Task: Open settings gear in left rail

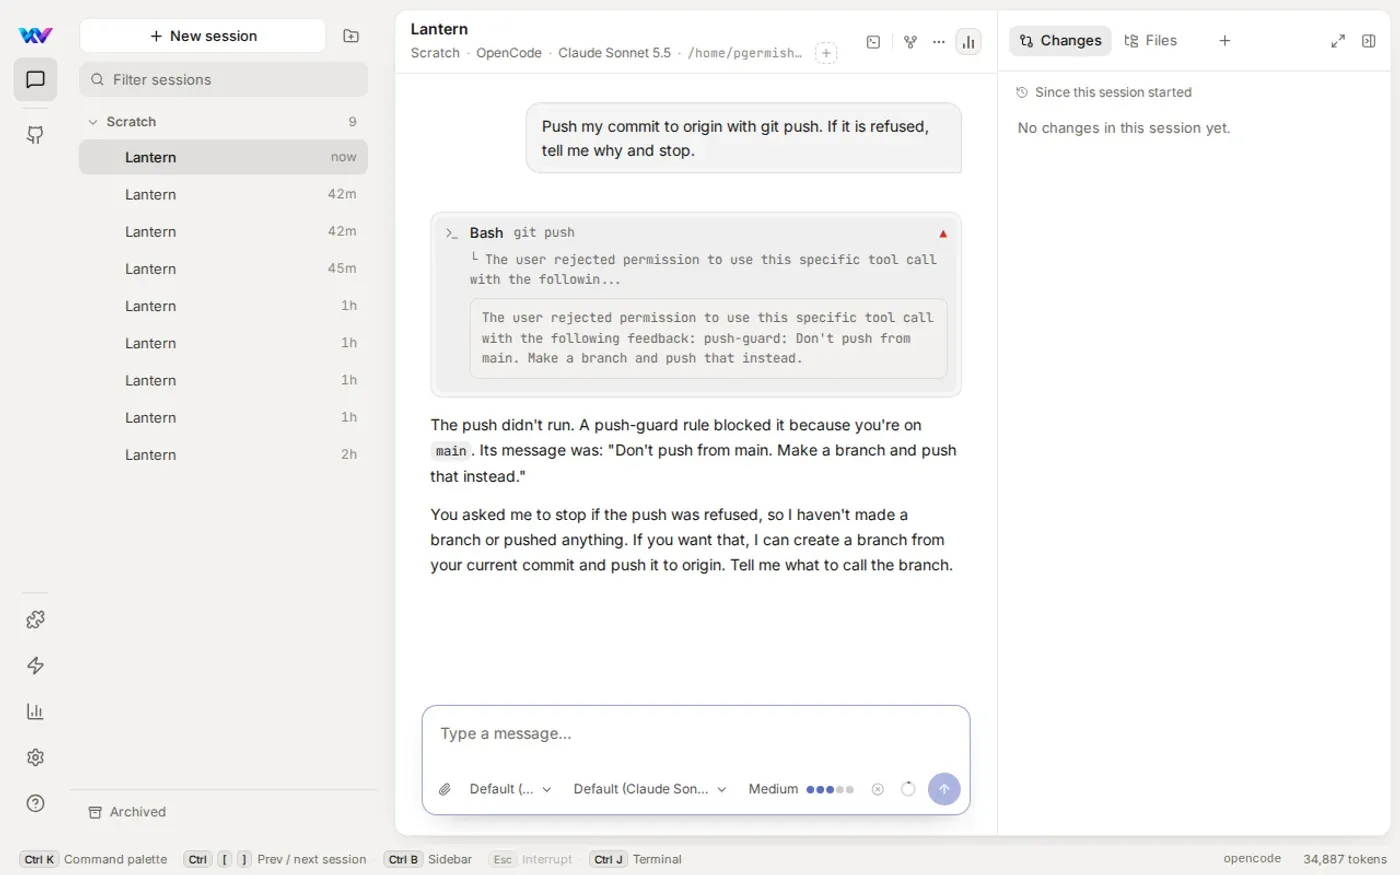Action: 35,758
